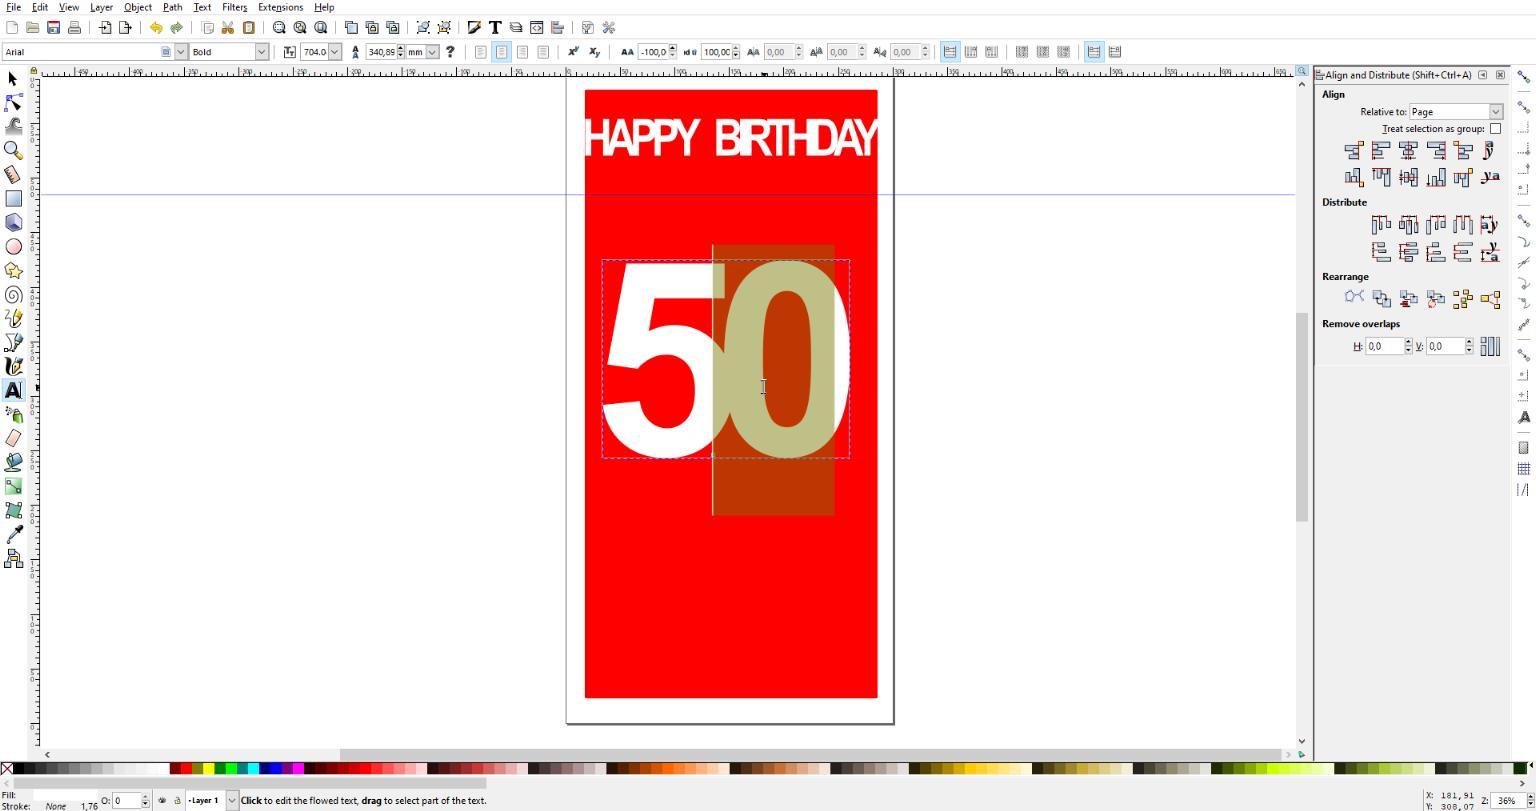Select the Rectangle tool
The height and width of the screenshot is (811, 1536).
(13, 199)
